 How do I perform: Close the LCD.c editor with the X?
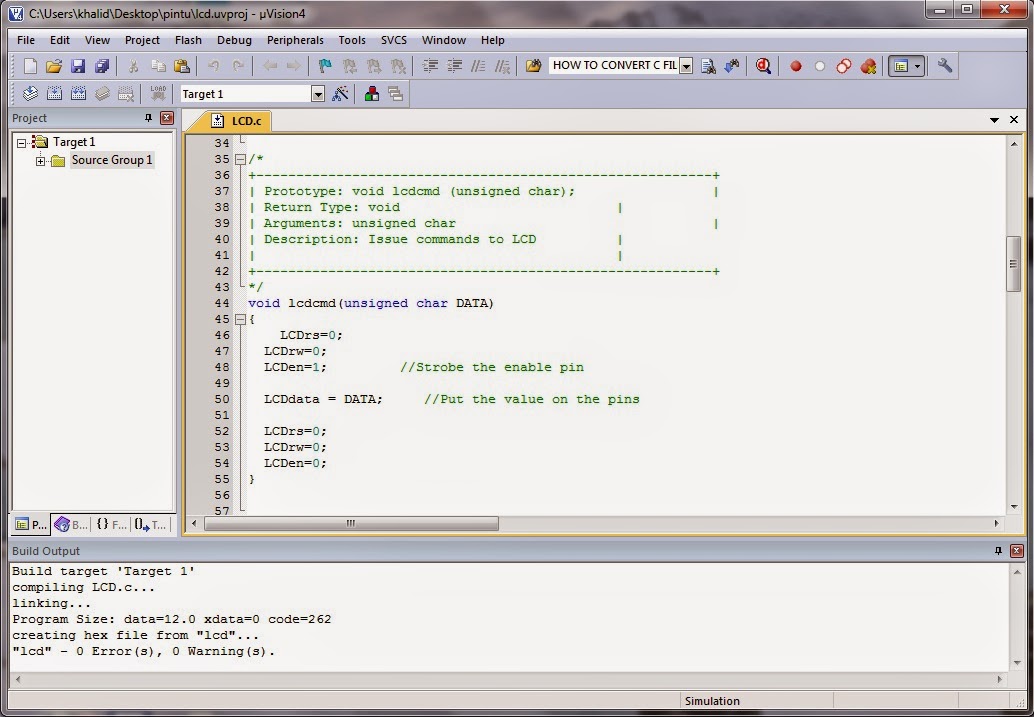(1014, 120)
